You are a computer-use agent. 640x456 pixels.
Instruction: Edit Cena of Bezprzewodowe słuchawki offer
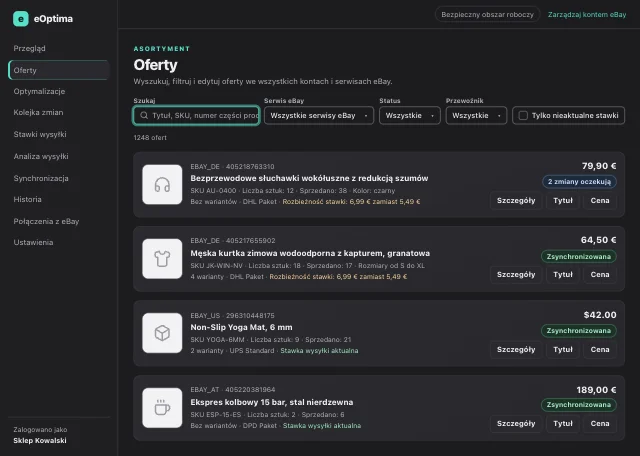pos(600,200)
